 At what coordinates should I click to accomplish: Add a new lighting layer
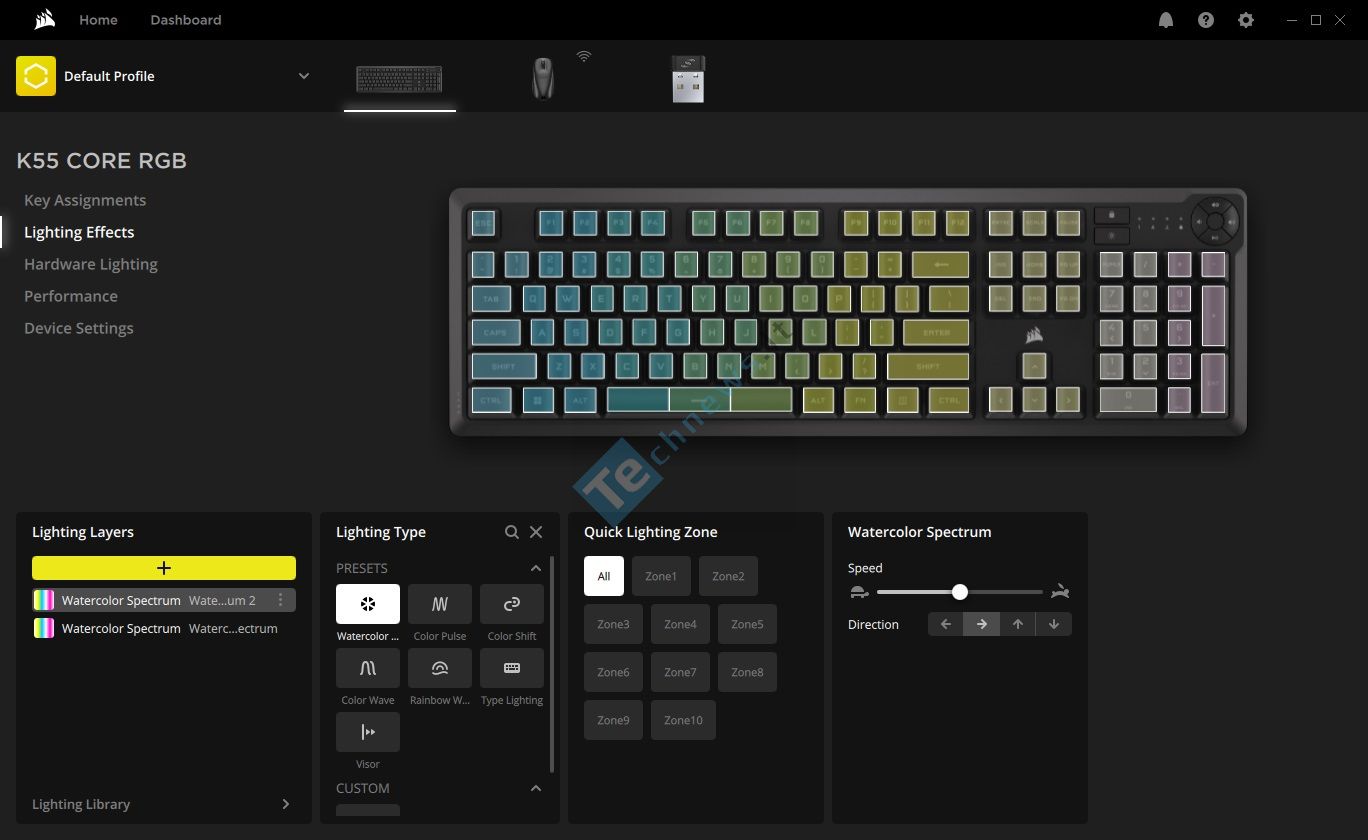164,568
